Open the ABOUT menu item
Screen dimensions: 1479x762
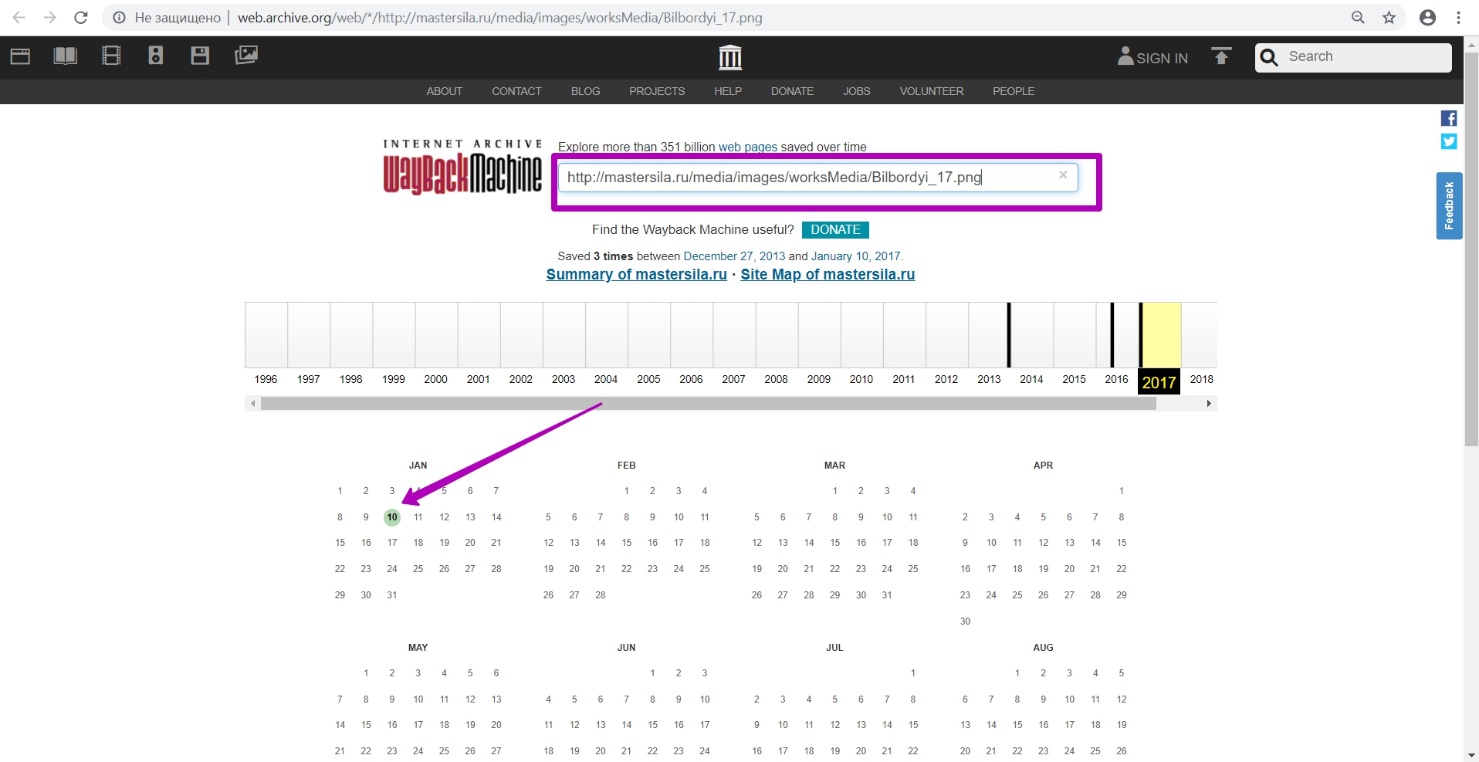(x=444, y=91)
